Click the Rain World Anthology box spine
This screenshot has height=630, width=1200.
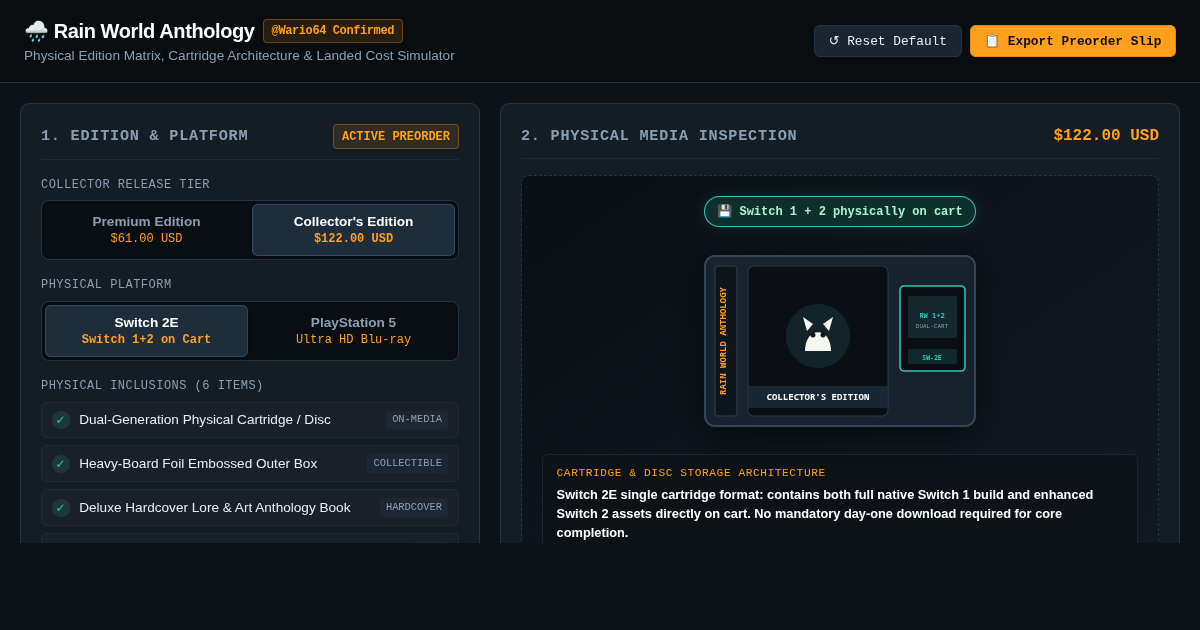click(726, 341)
